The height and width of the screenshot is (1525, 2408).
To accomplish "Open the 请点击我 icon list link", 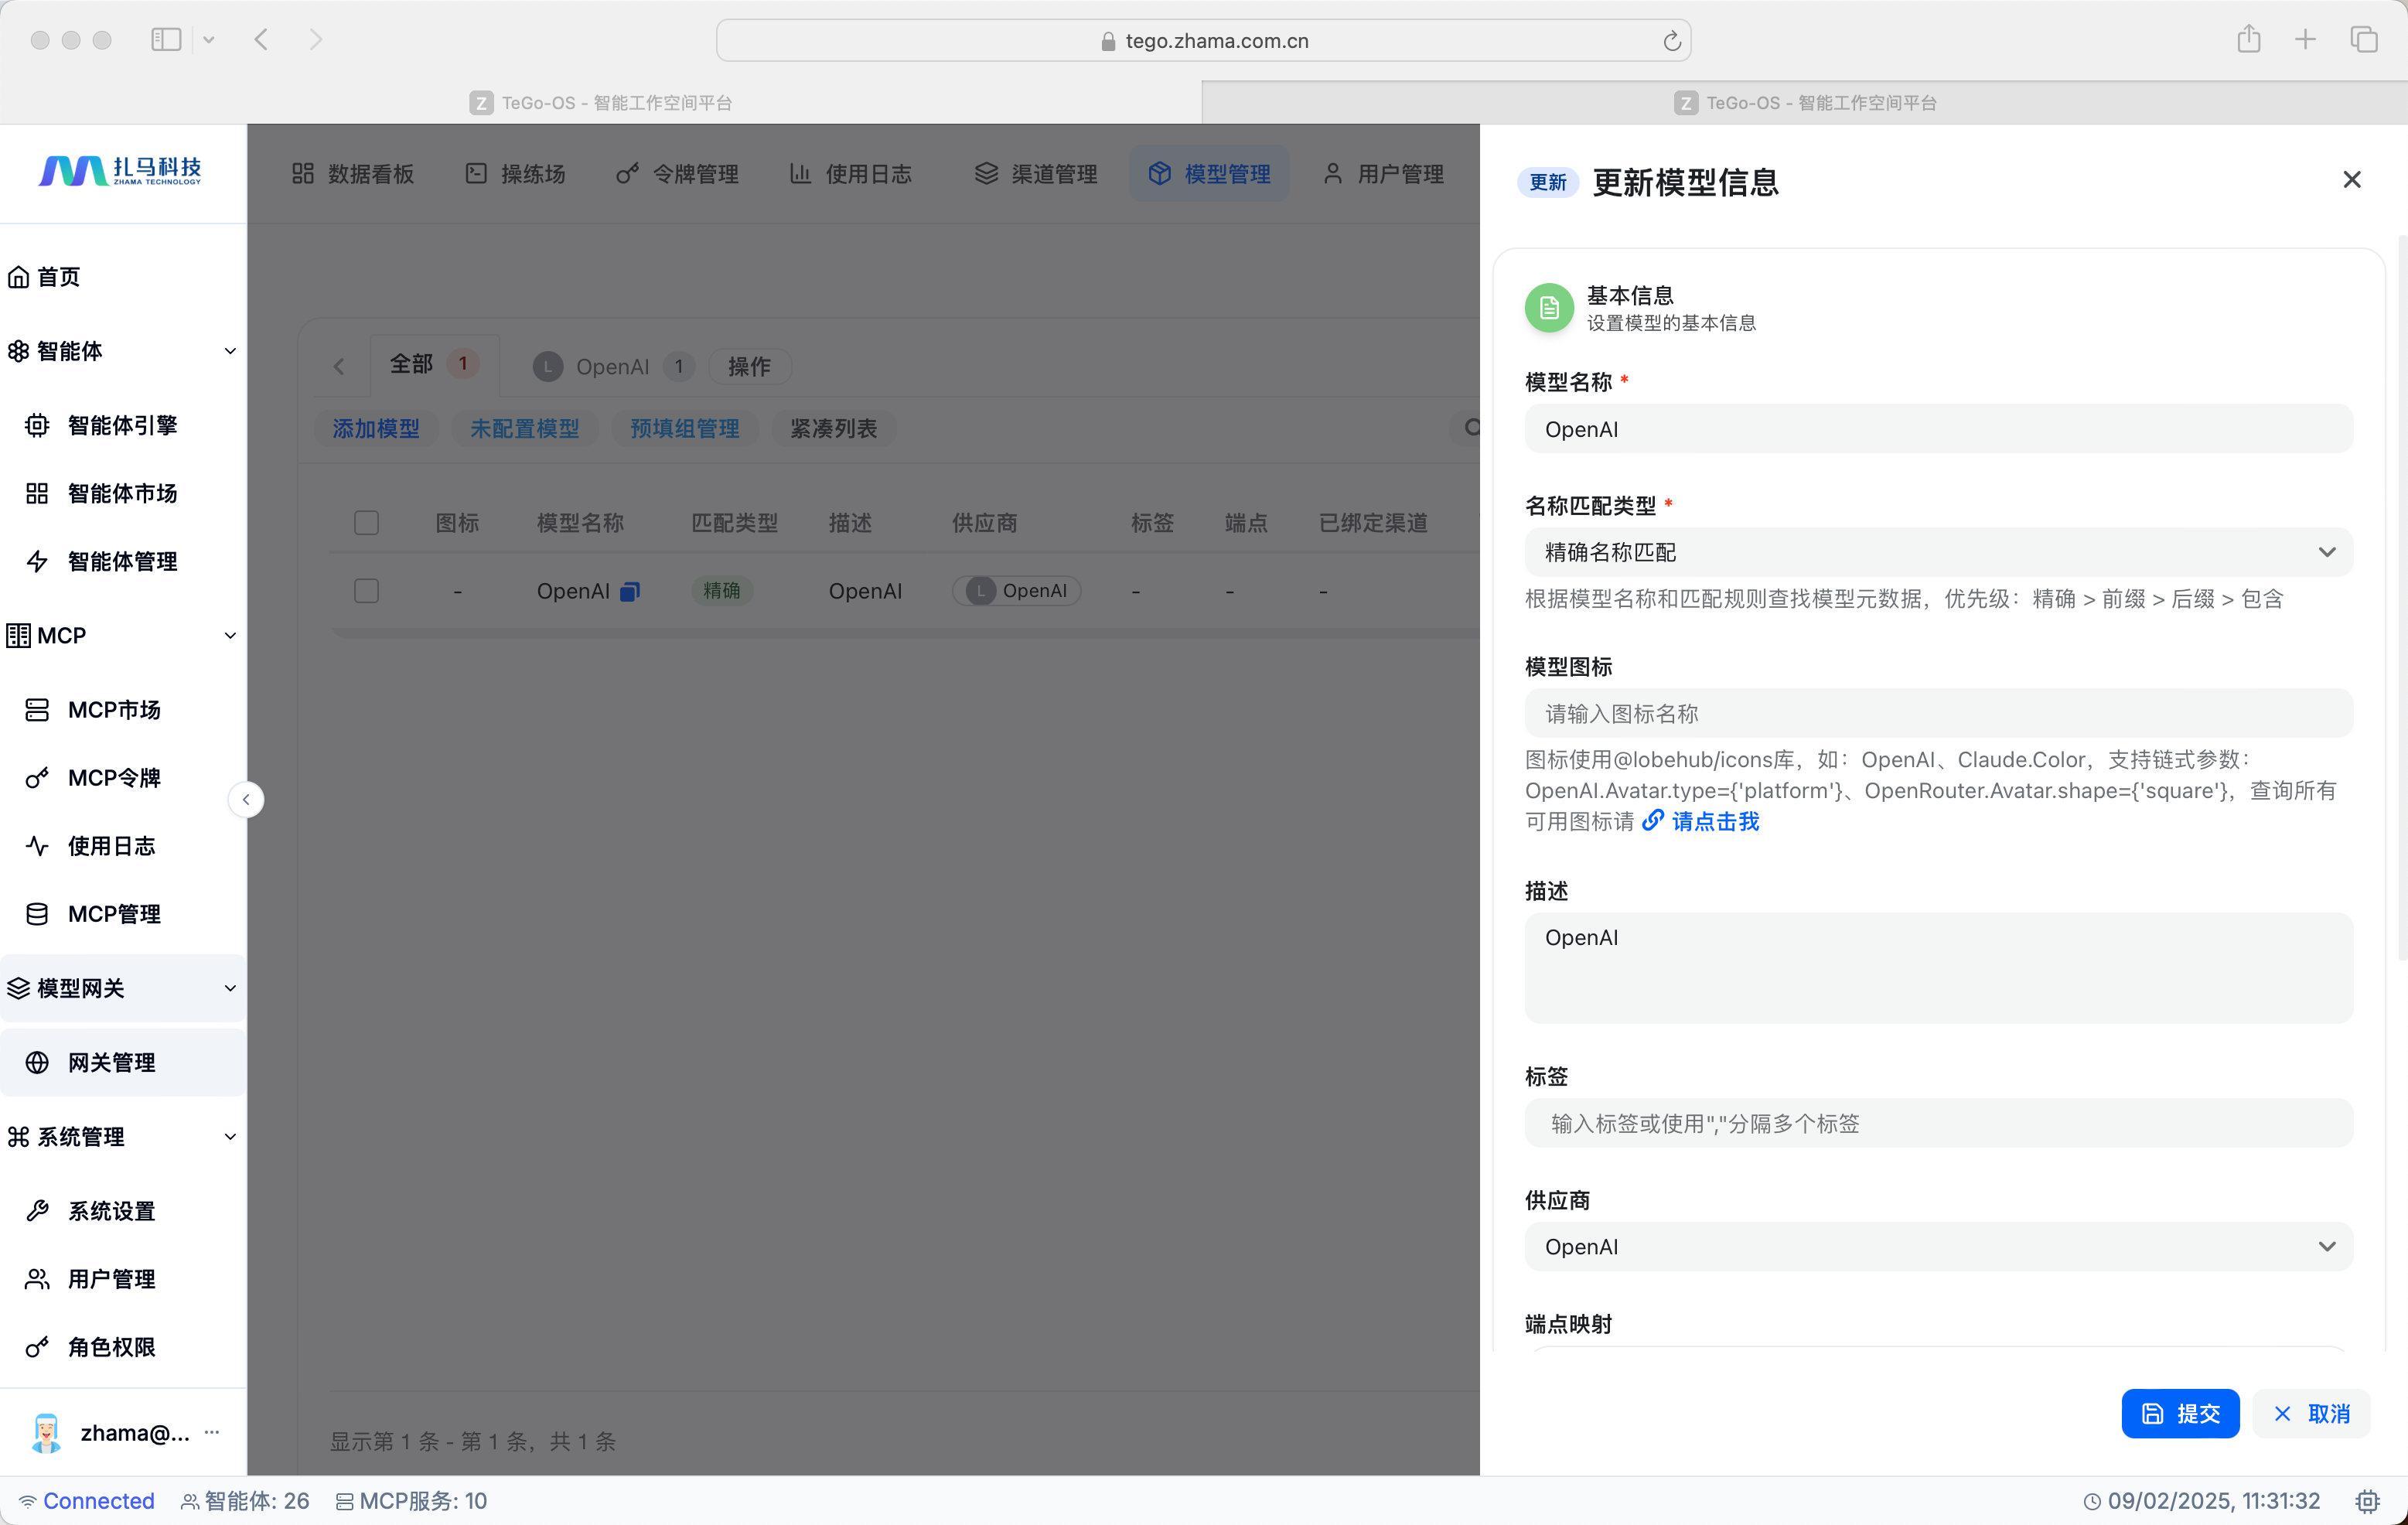I will (1714, 821).
